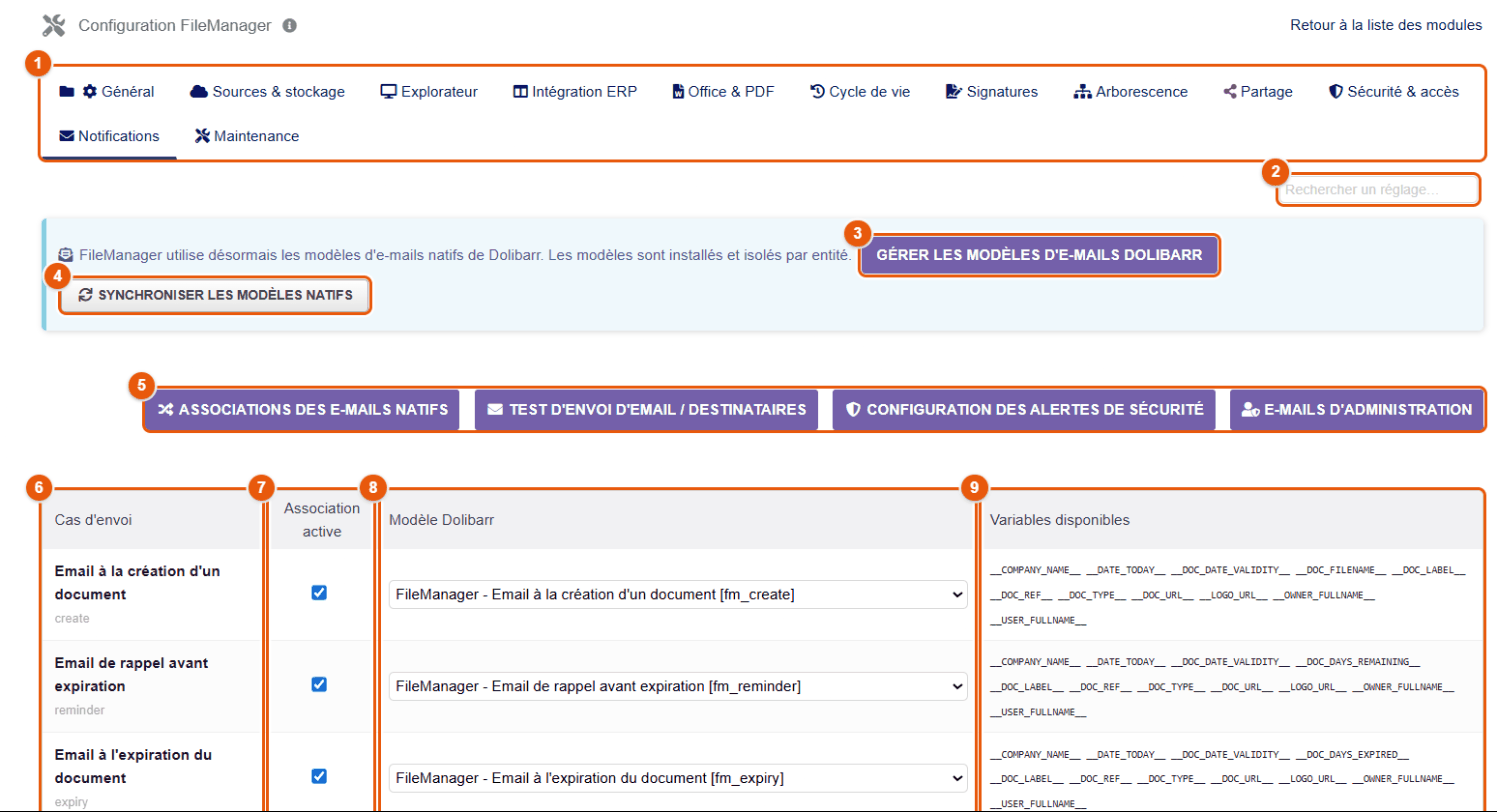Click the tools icon of Maintenance tab
This screenshot has width=1497, height=812.
[x=202, y=136]
